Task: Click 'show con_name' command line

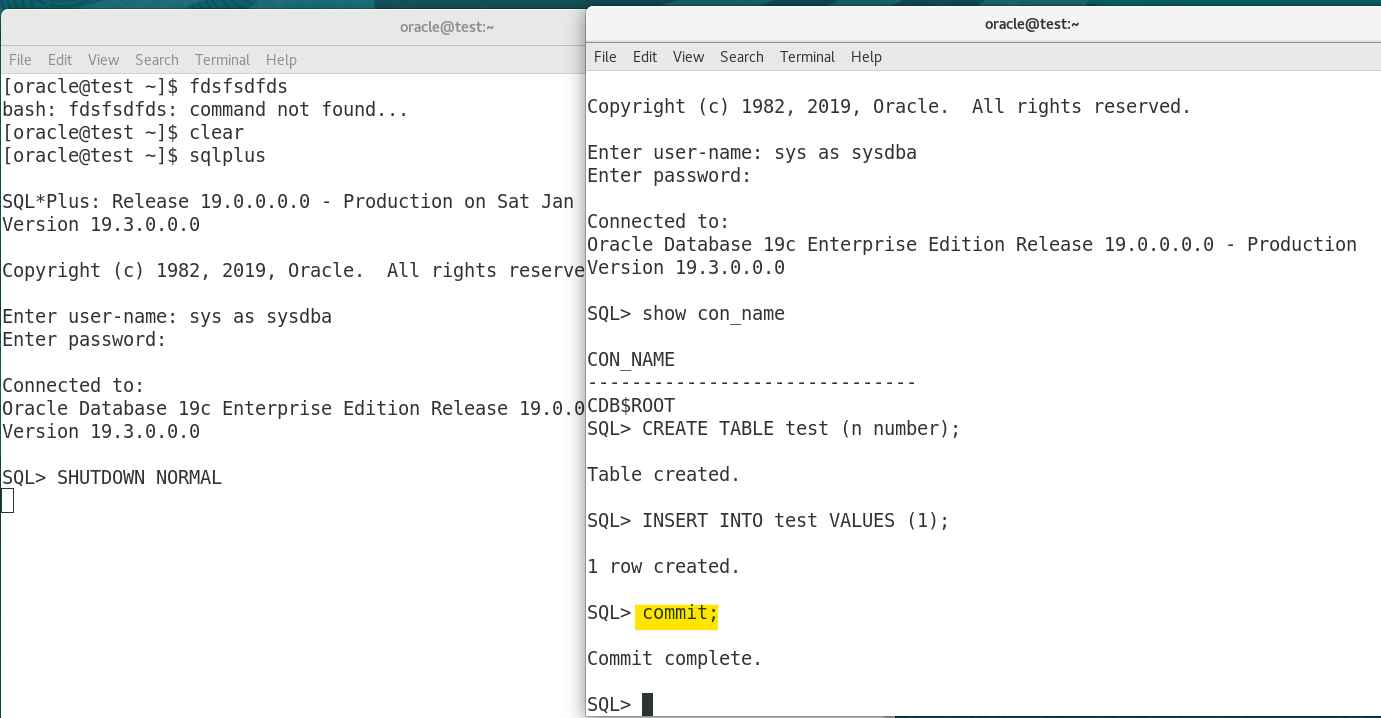Action: 686,314
